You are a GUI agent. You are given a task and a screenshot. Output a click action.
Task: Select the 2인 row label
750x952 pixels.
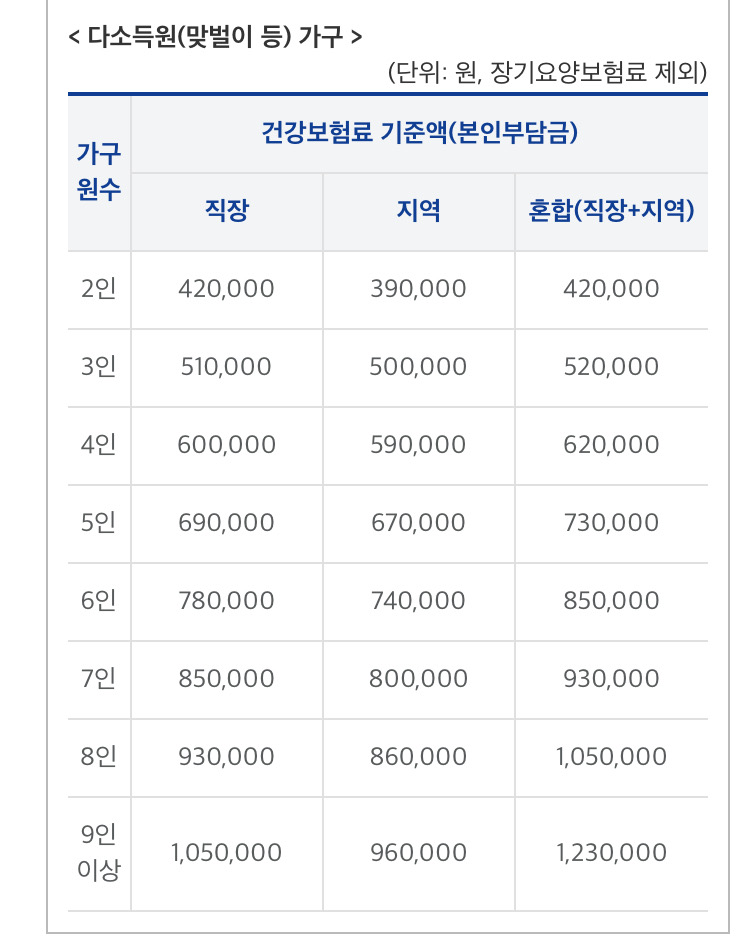coord(99,289)
